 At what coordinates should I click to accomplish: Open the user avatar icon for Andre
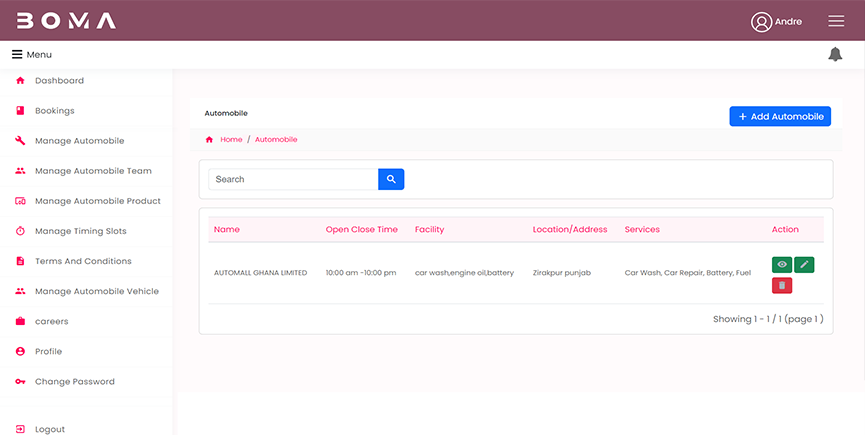point(762,22)
